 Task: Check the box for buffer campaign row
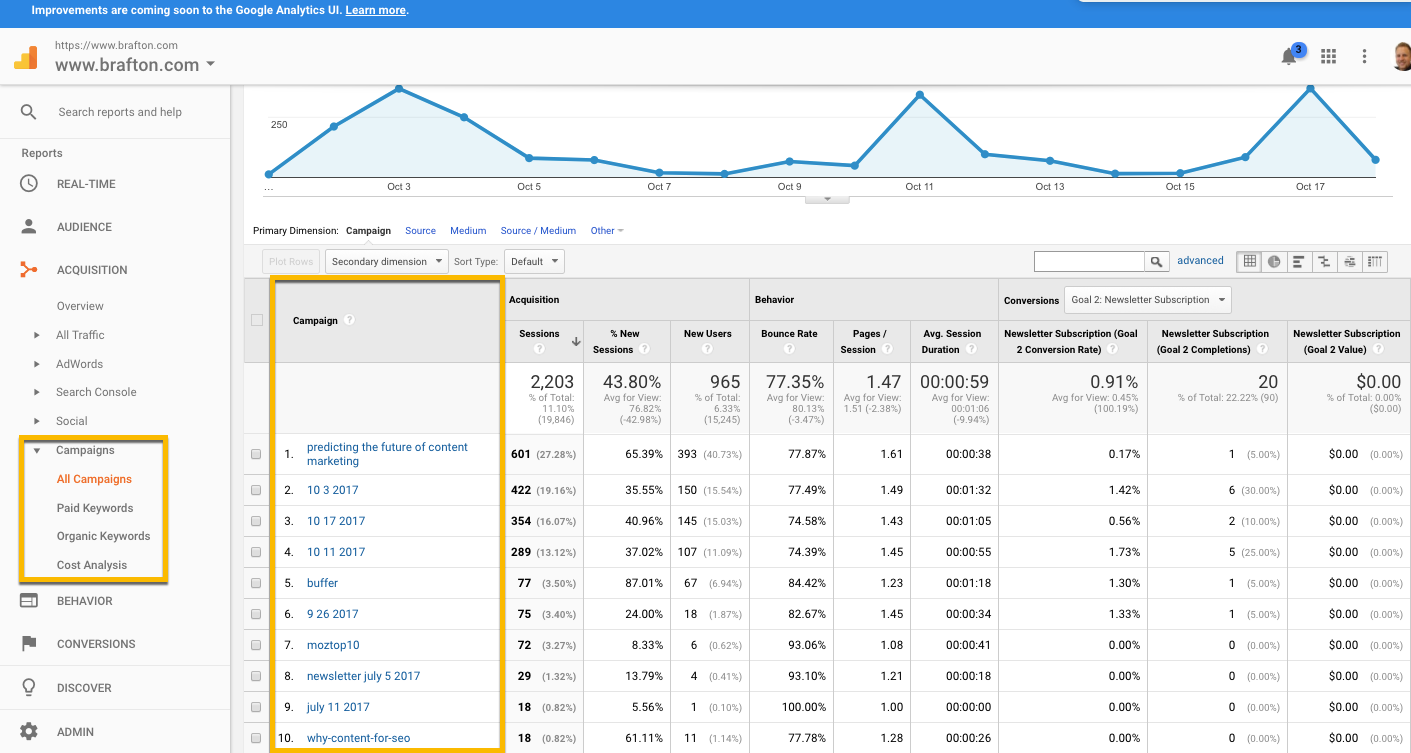click(256, 583)
